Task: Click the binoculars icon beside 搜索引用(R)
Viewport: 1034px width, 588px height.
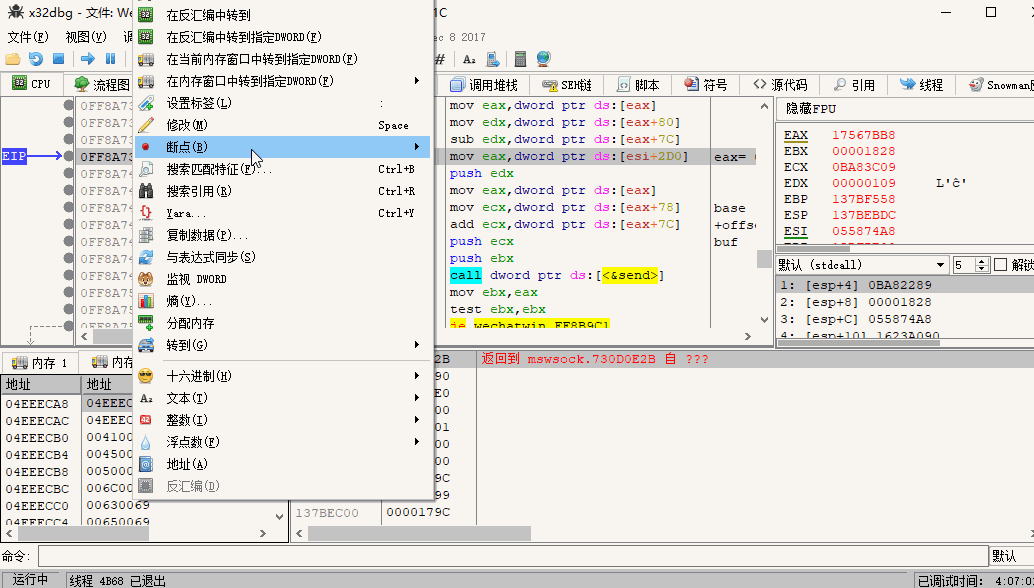Action: (x=146, y=191)
